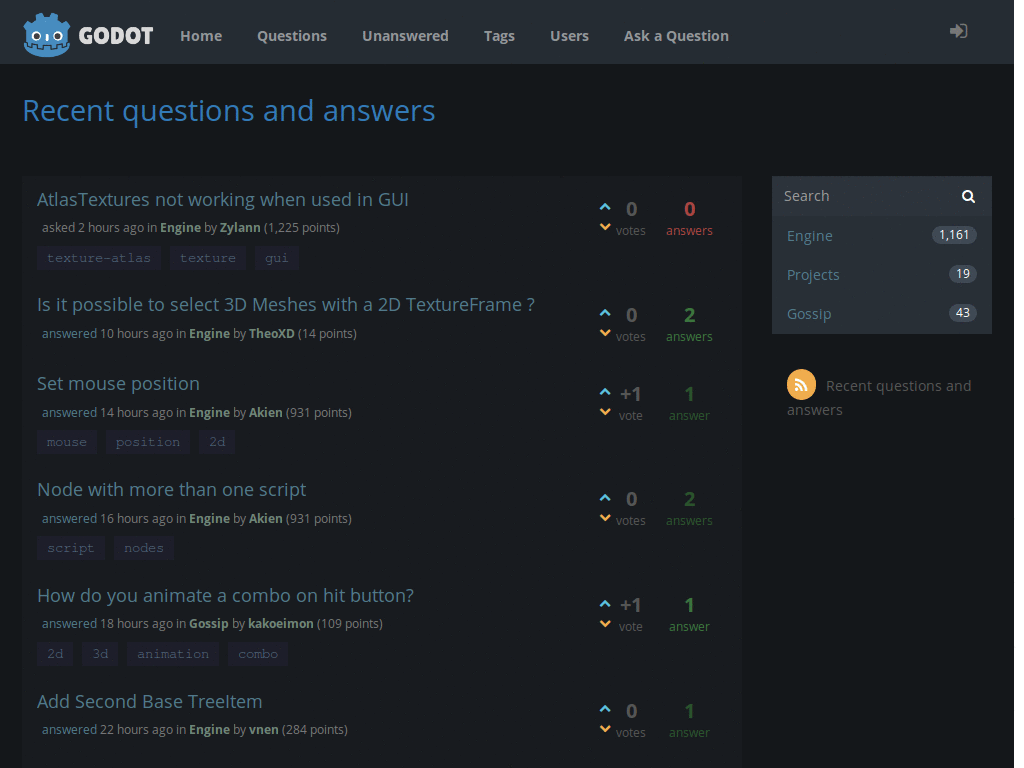Downvote Node with more than one script
Screen dimensions: 1024x768
[x=605, y=518]
